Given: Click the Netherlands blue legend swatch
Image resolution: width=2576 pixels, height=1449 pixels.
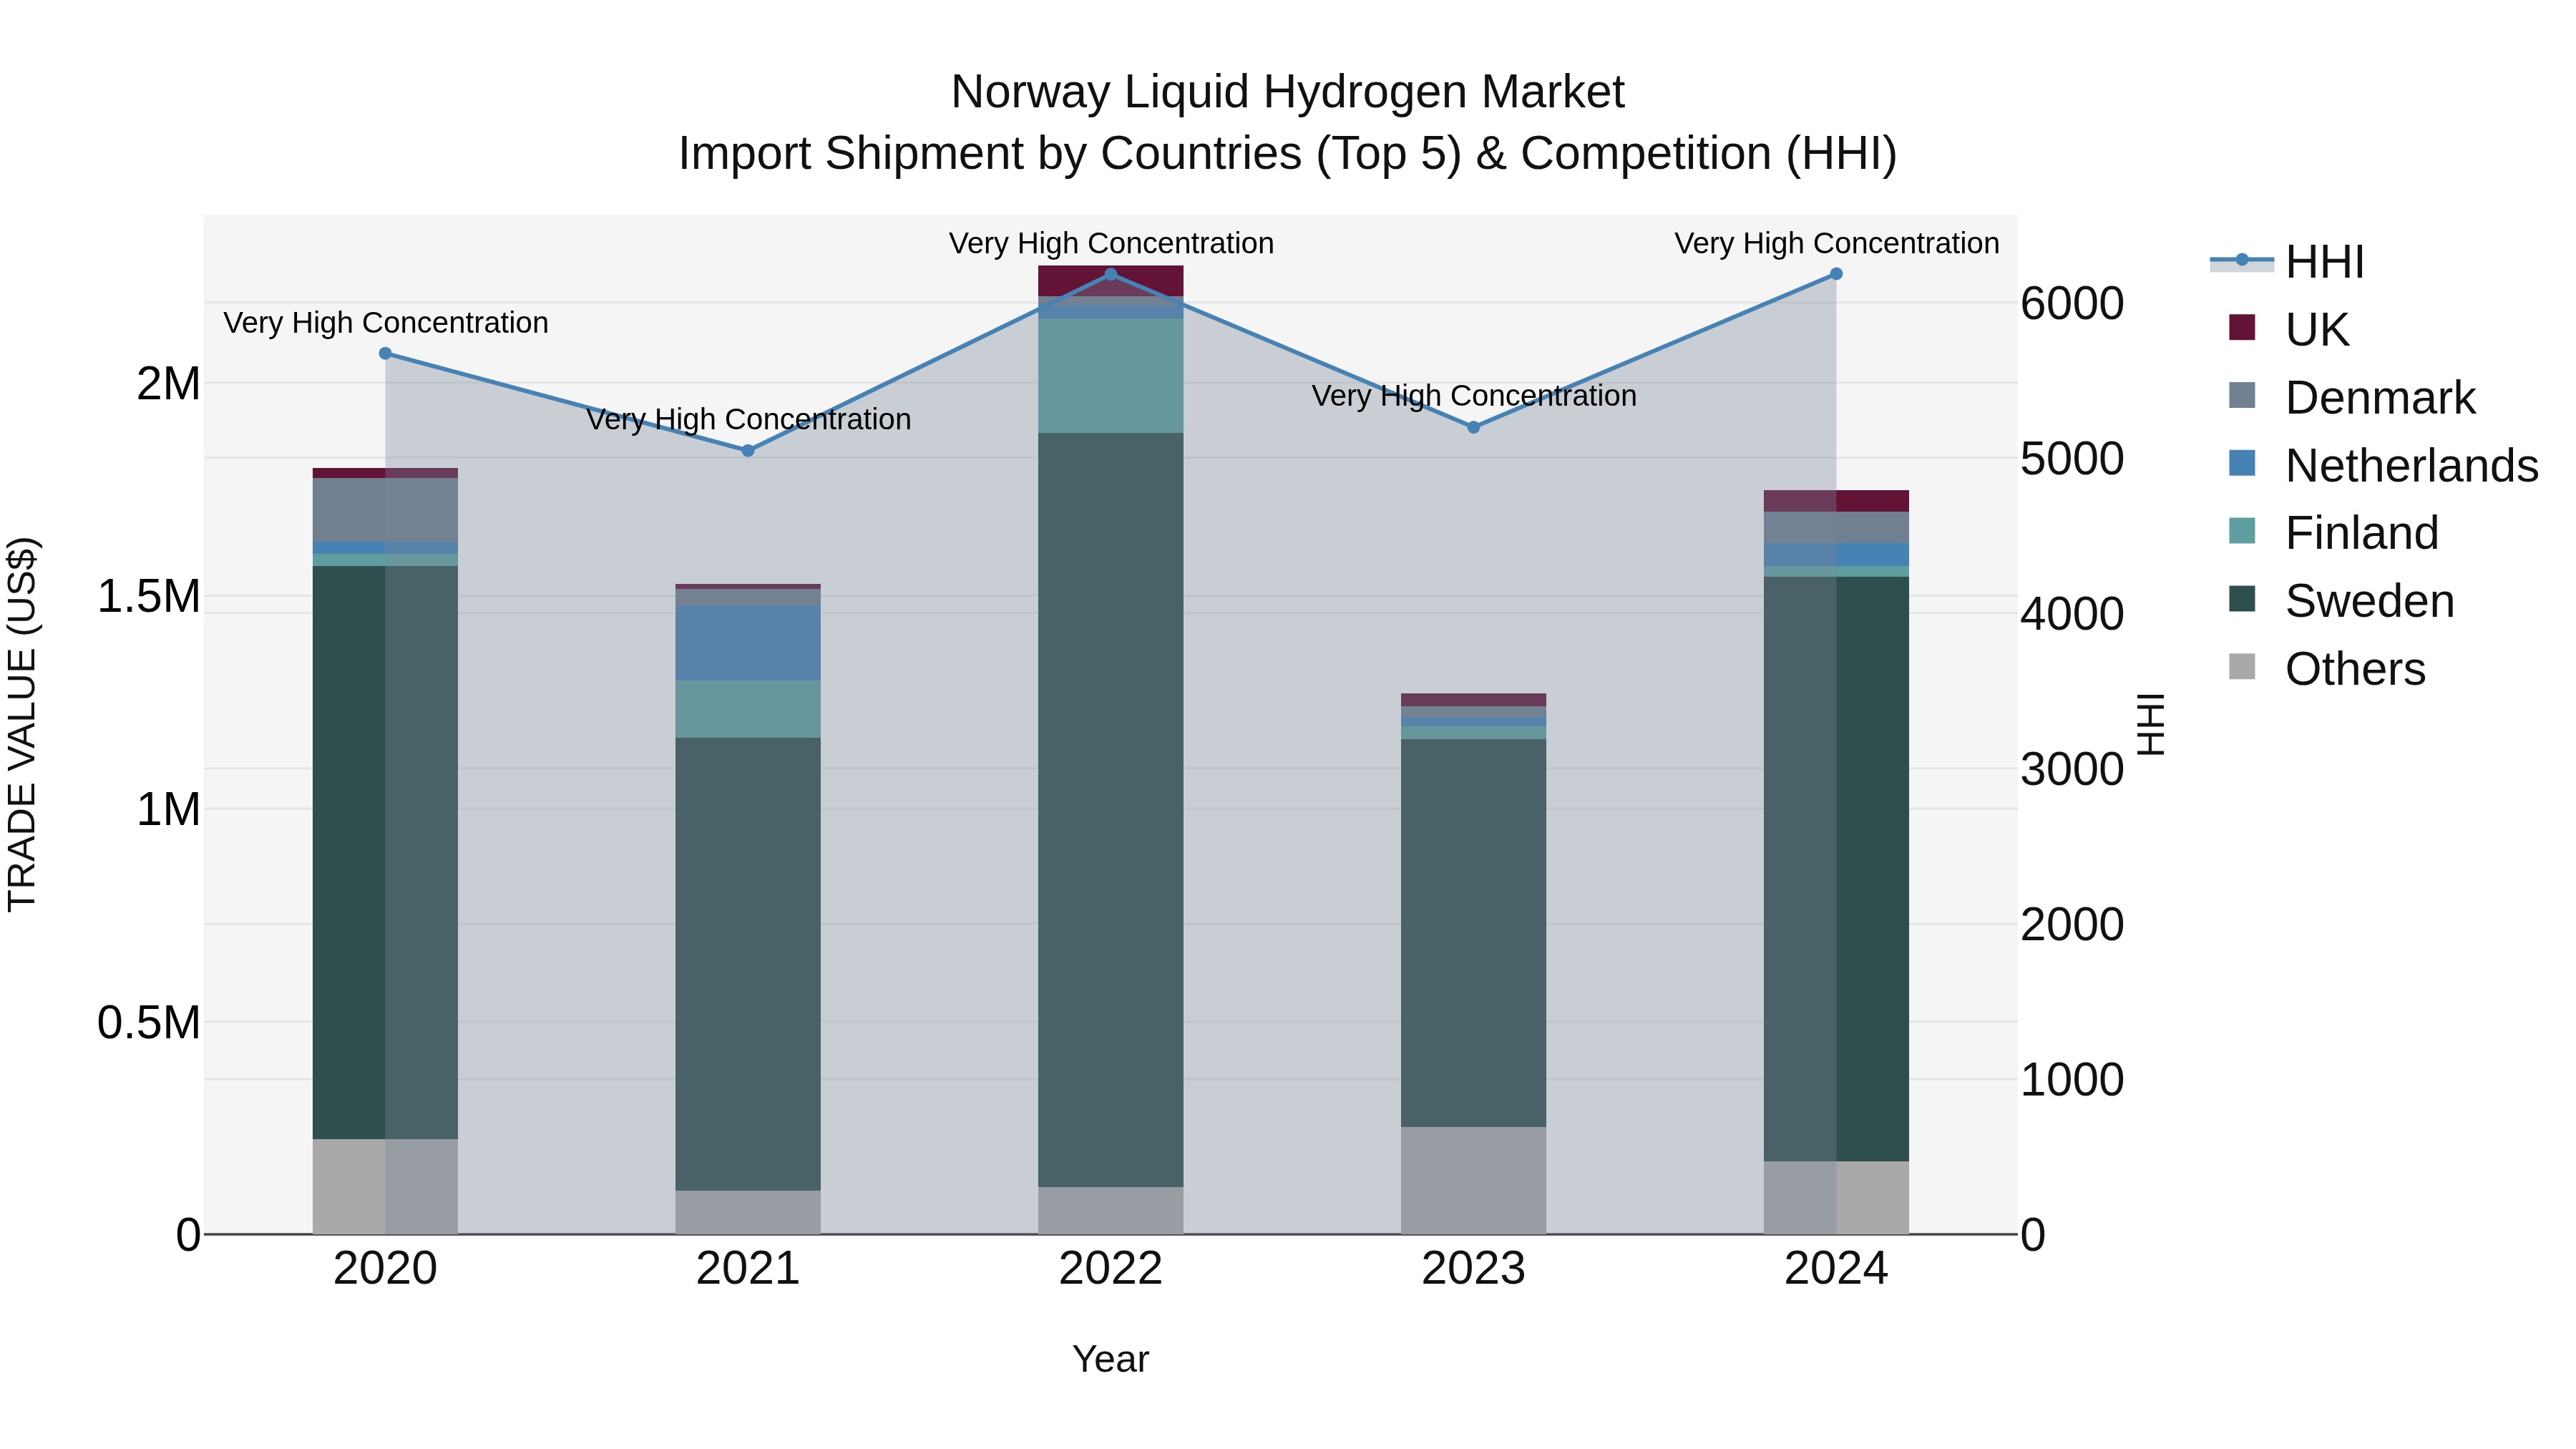Looking at the screenshot, I should (2242, 463).
